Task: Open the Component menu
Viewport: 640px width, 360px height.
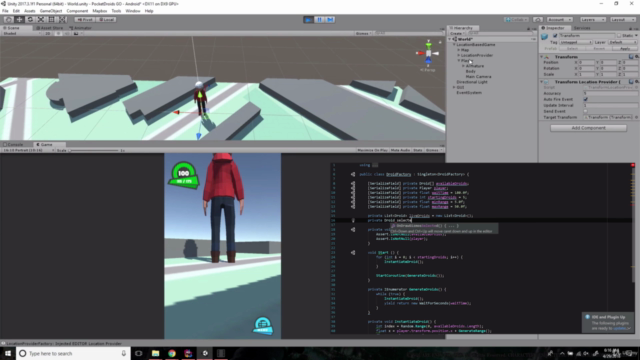Action: [x=77, y=11]
